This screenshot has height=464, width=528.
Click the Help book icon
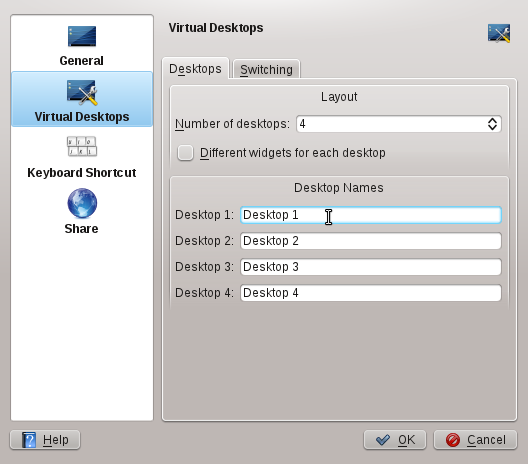(29, 440)
